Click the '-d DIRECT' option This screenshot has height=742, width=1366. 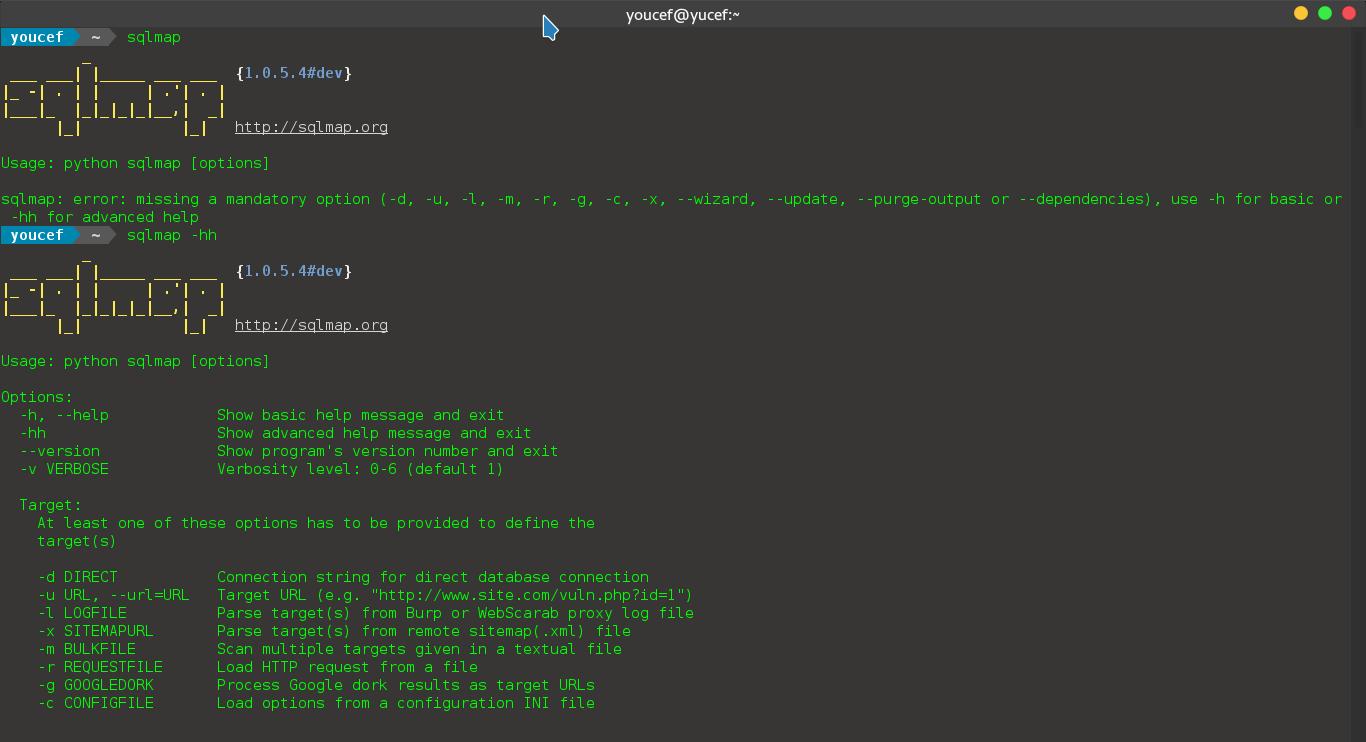pyautogui.click(x=78, y=577)
